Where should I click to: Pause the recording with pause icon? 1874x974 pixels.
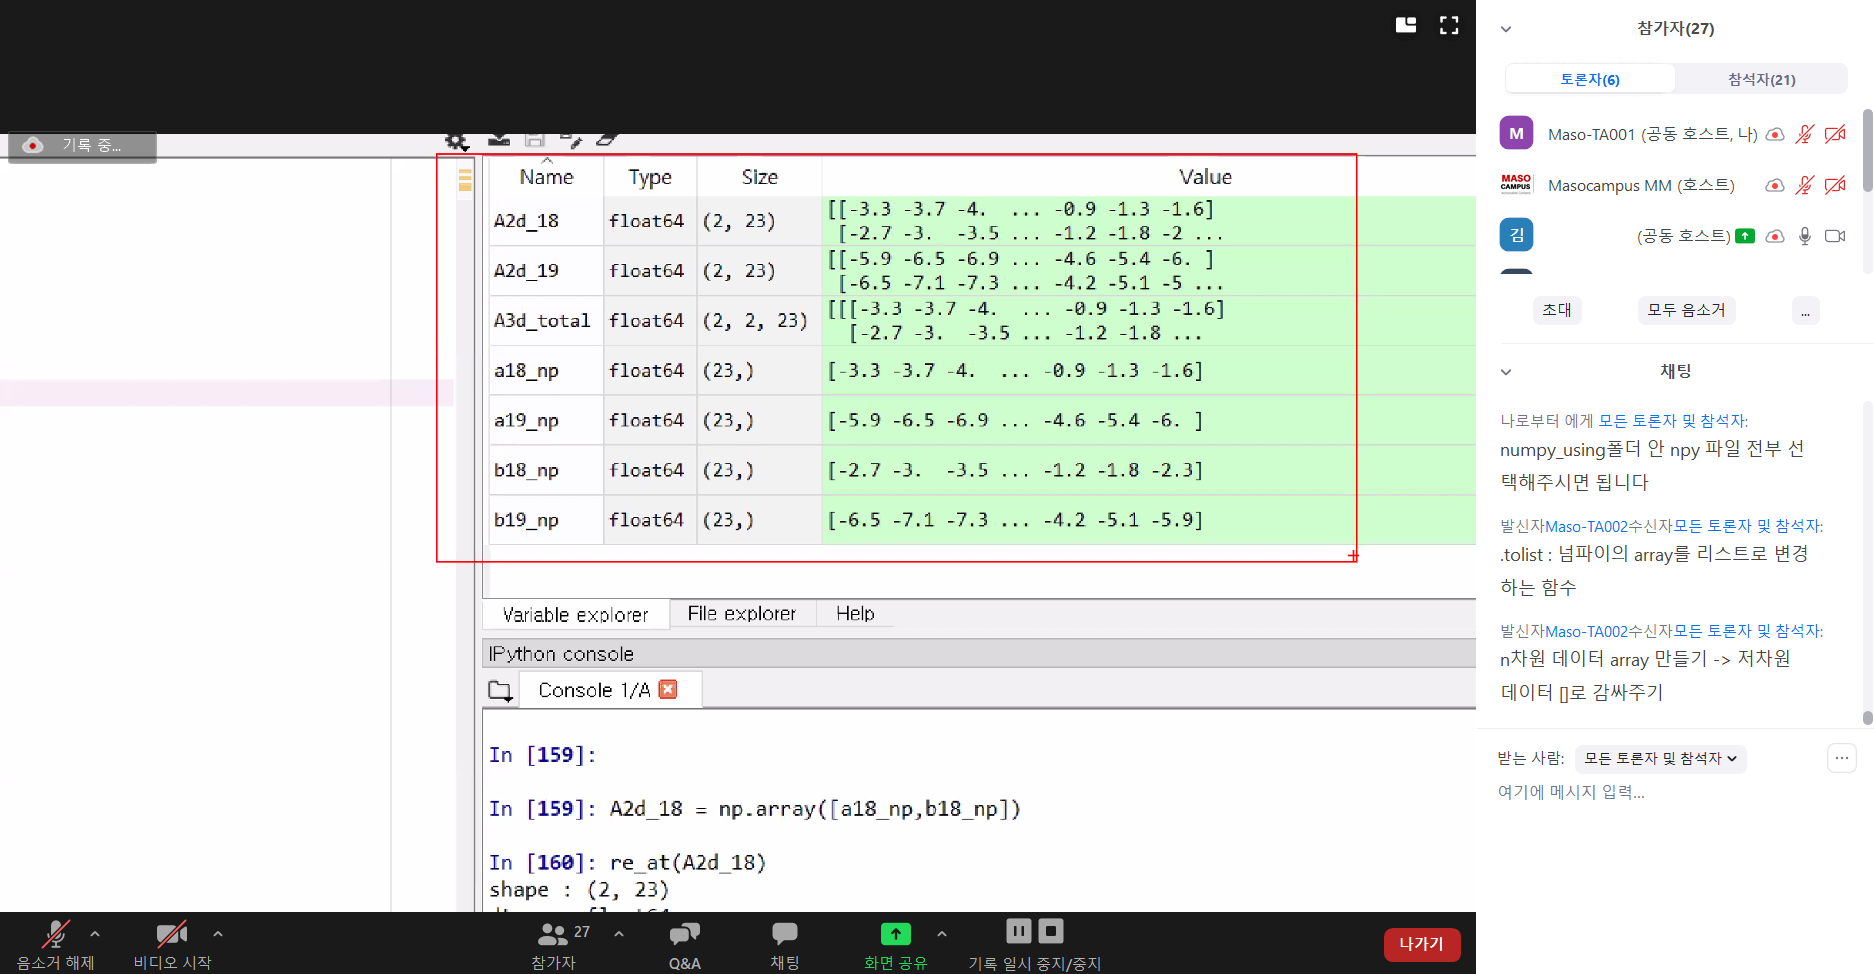pyautogui.click(x=1018, y=931)
